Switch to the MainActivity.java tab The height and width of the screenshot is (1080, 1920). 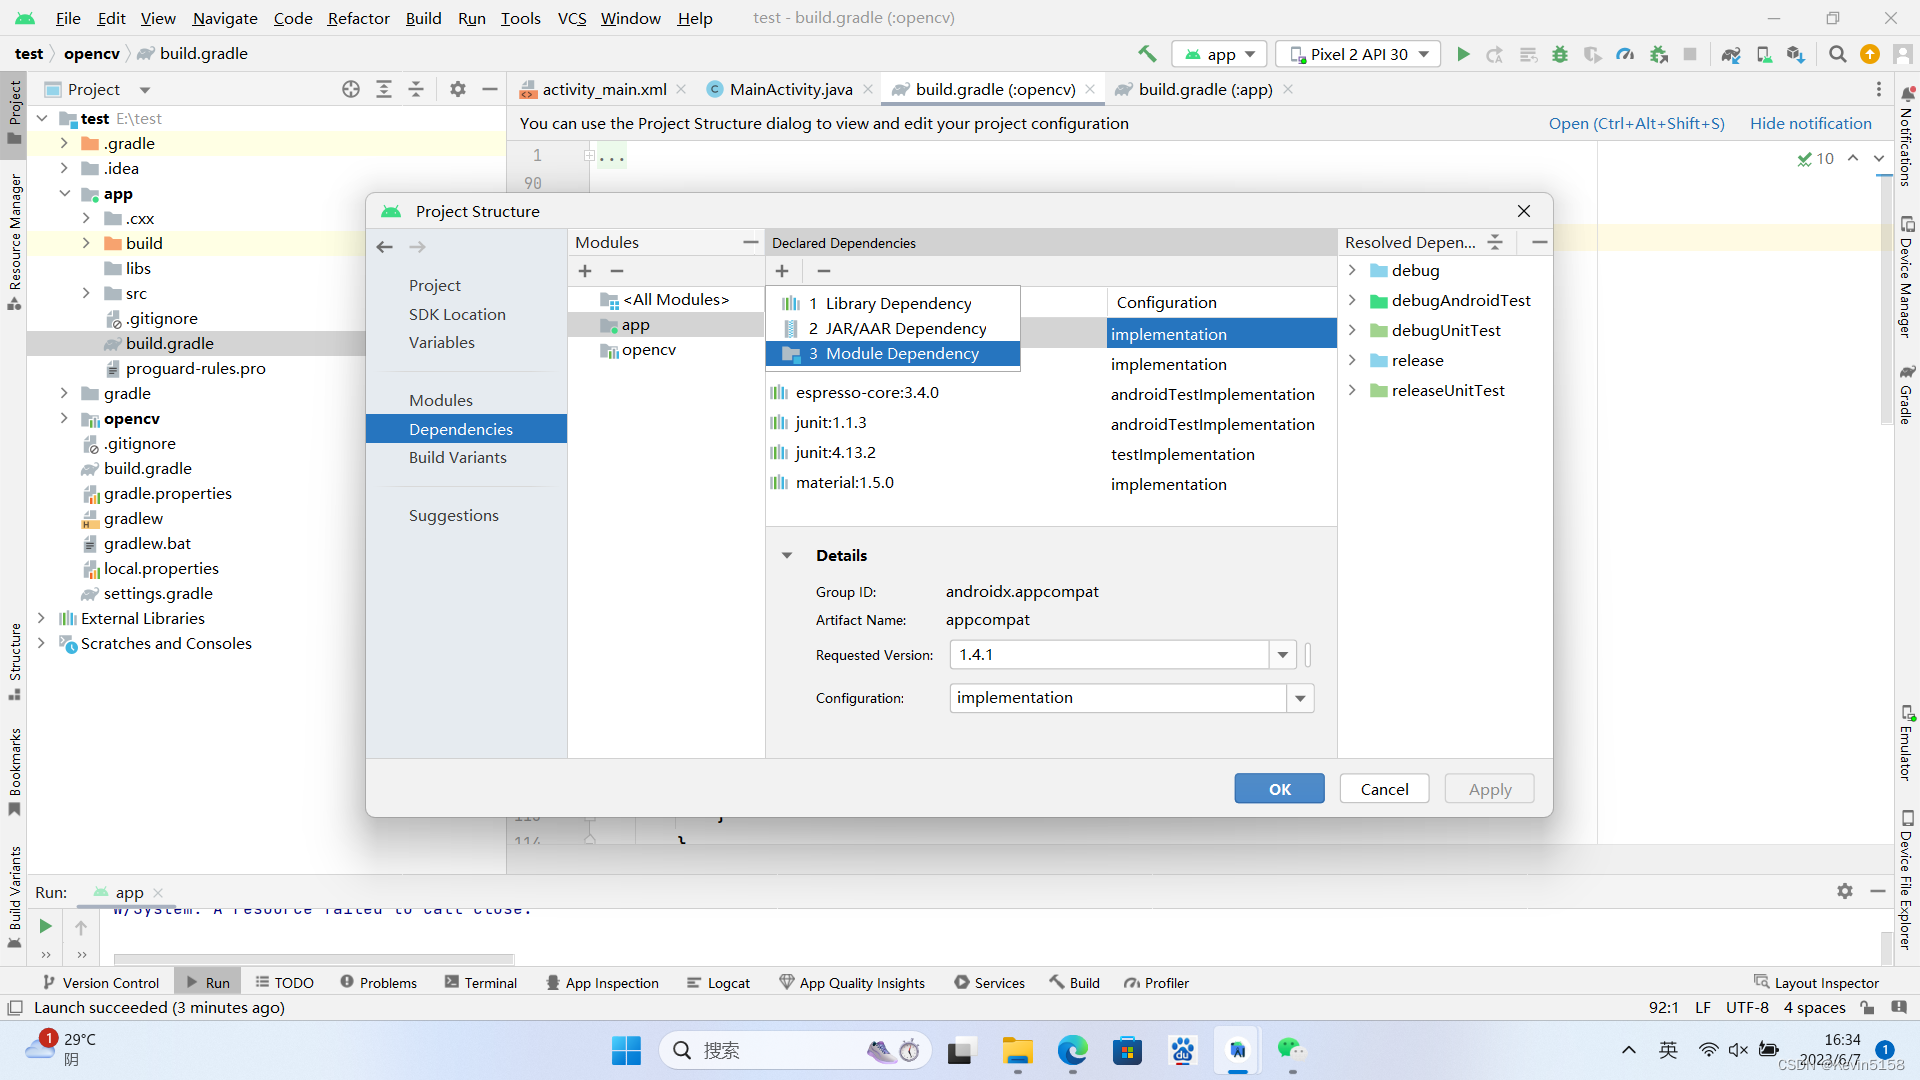pos(790,89)
